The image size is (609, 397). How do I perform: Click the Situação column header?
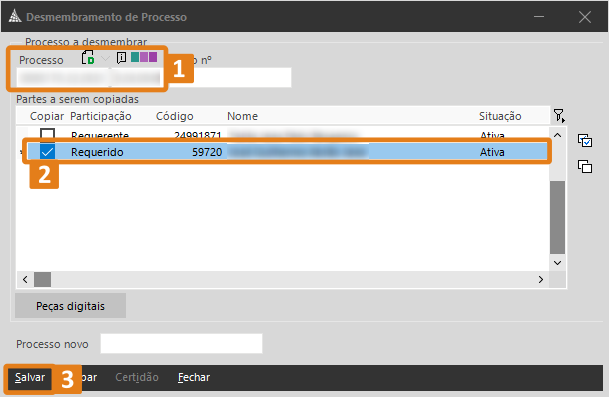500,116
